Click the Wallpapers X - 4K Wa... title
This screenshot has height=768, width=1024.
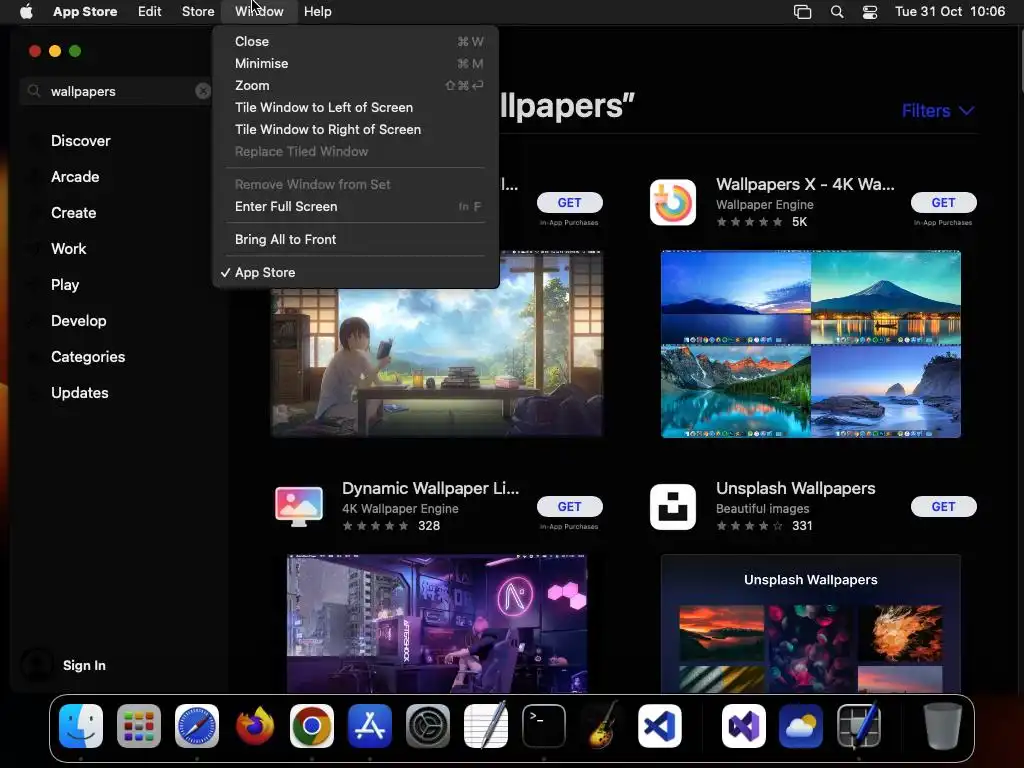tap(805, 184)
